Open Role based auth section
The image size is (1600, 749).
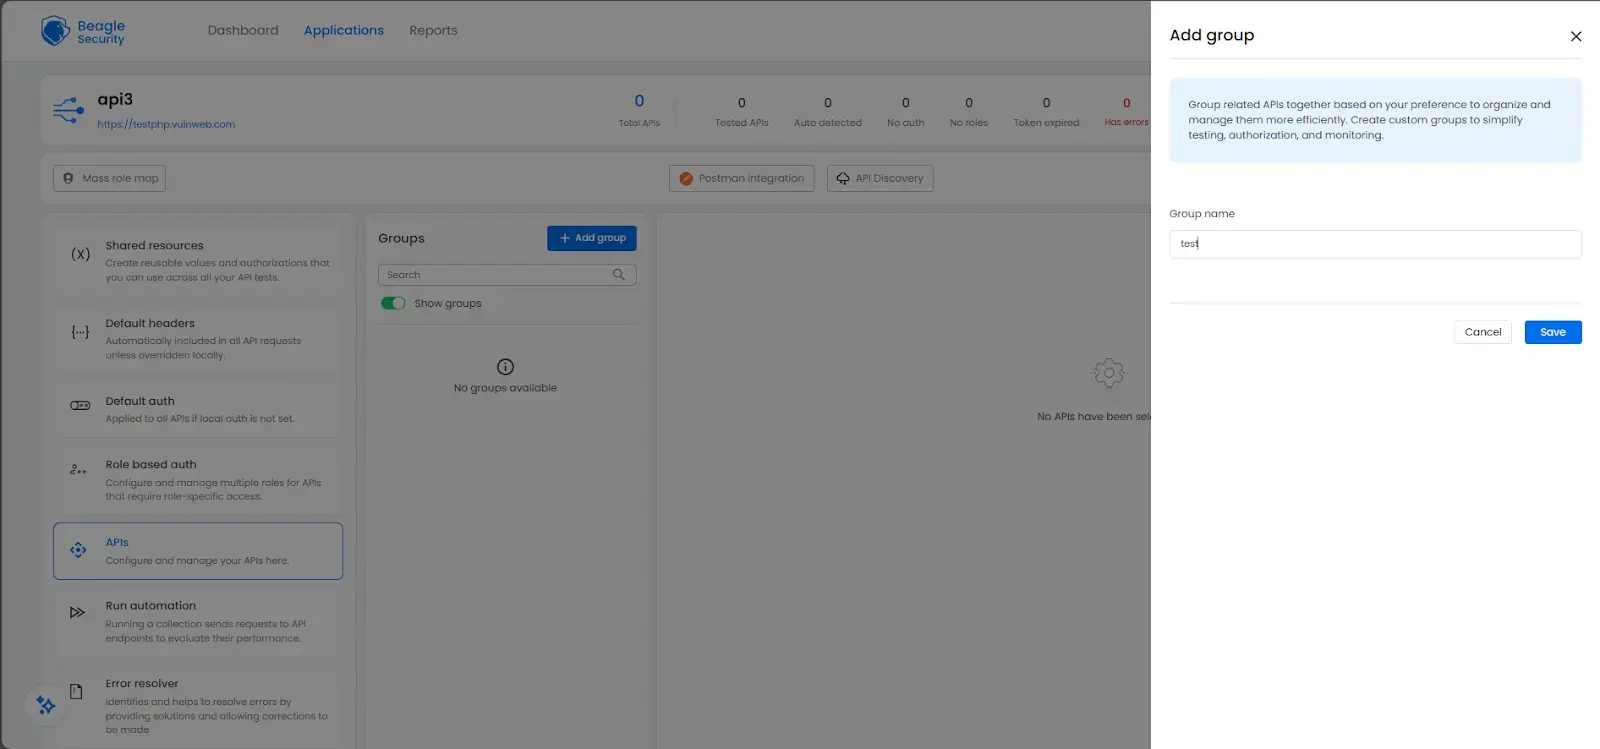pyautogui.click(x=198, y=479)
